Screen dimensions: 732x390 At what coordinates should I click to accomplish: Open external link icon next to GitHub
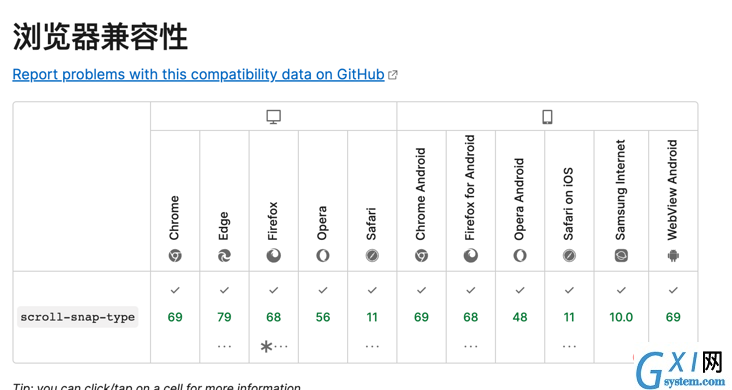393,75
